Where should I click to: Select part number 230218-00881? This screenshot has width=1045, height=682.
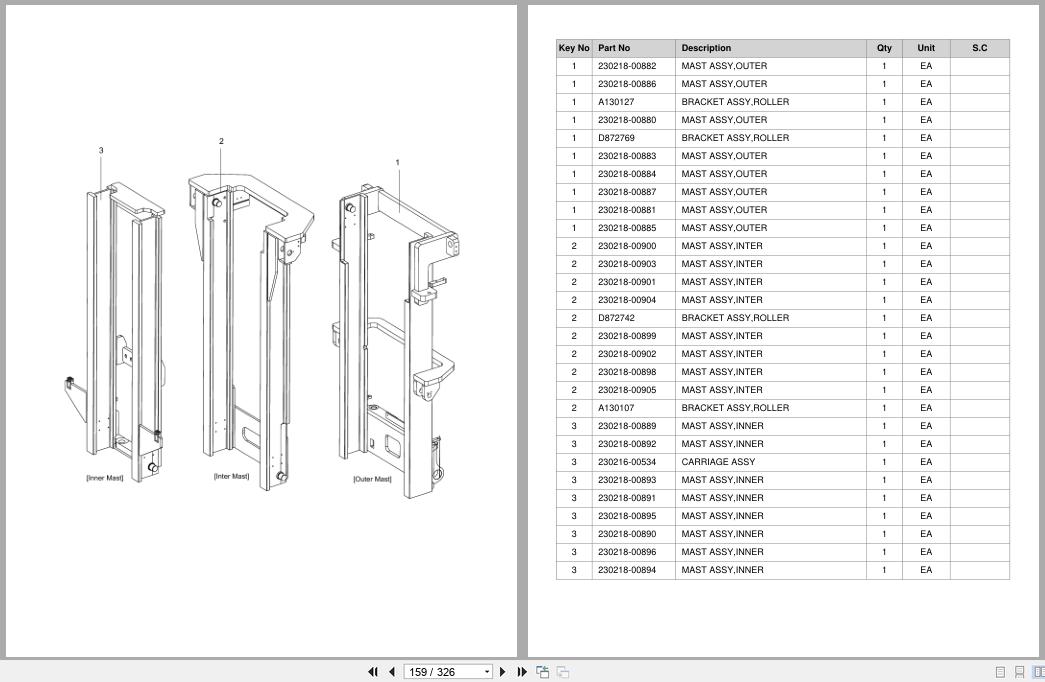(x=626, y=210)
